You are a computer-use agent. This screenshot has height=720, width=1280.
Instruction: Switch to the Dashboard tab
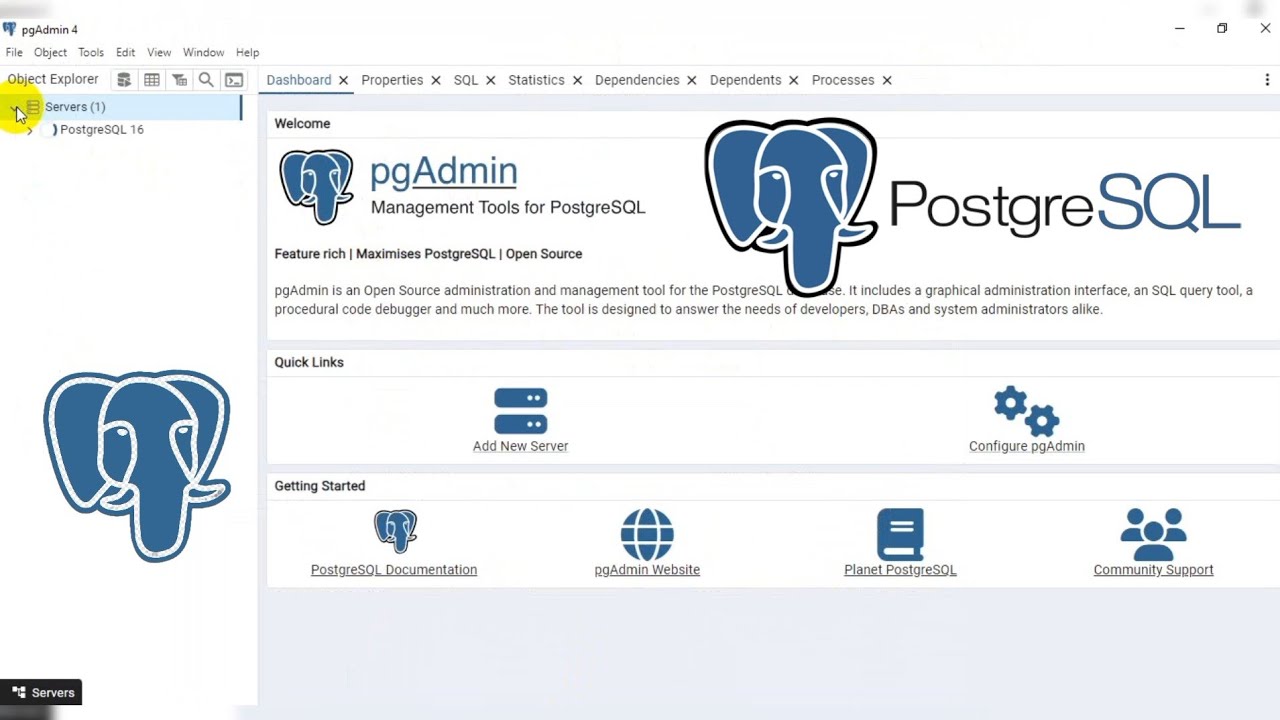click(x=299, y=80)
